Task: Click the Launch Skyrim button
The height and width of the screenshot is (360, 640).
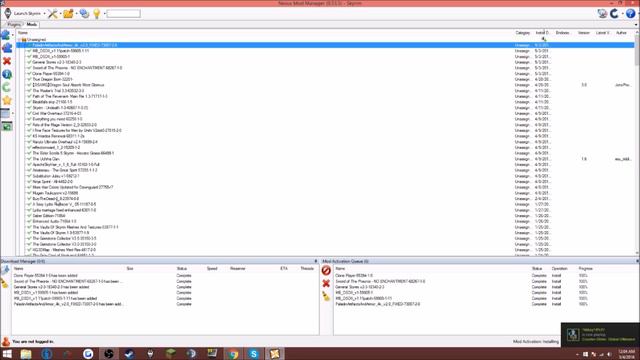Action: pos(22,13)
